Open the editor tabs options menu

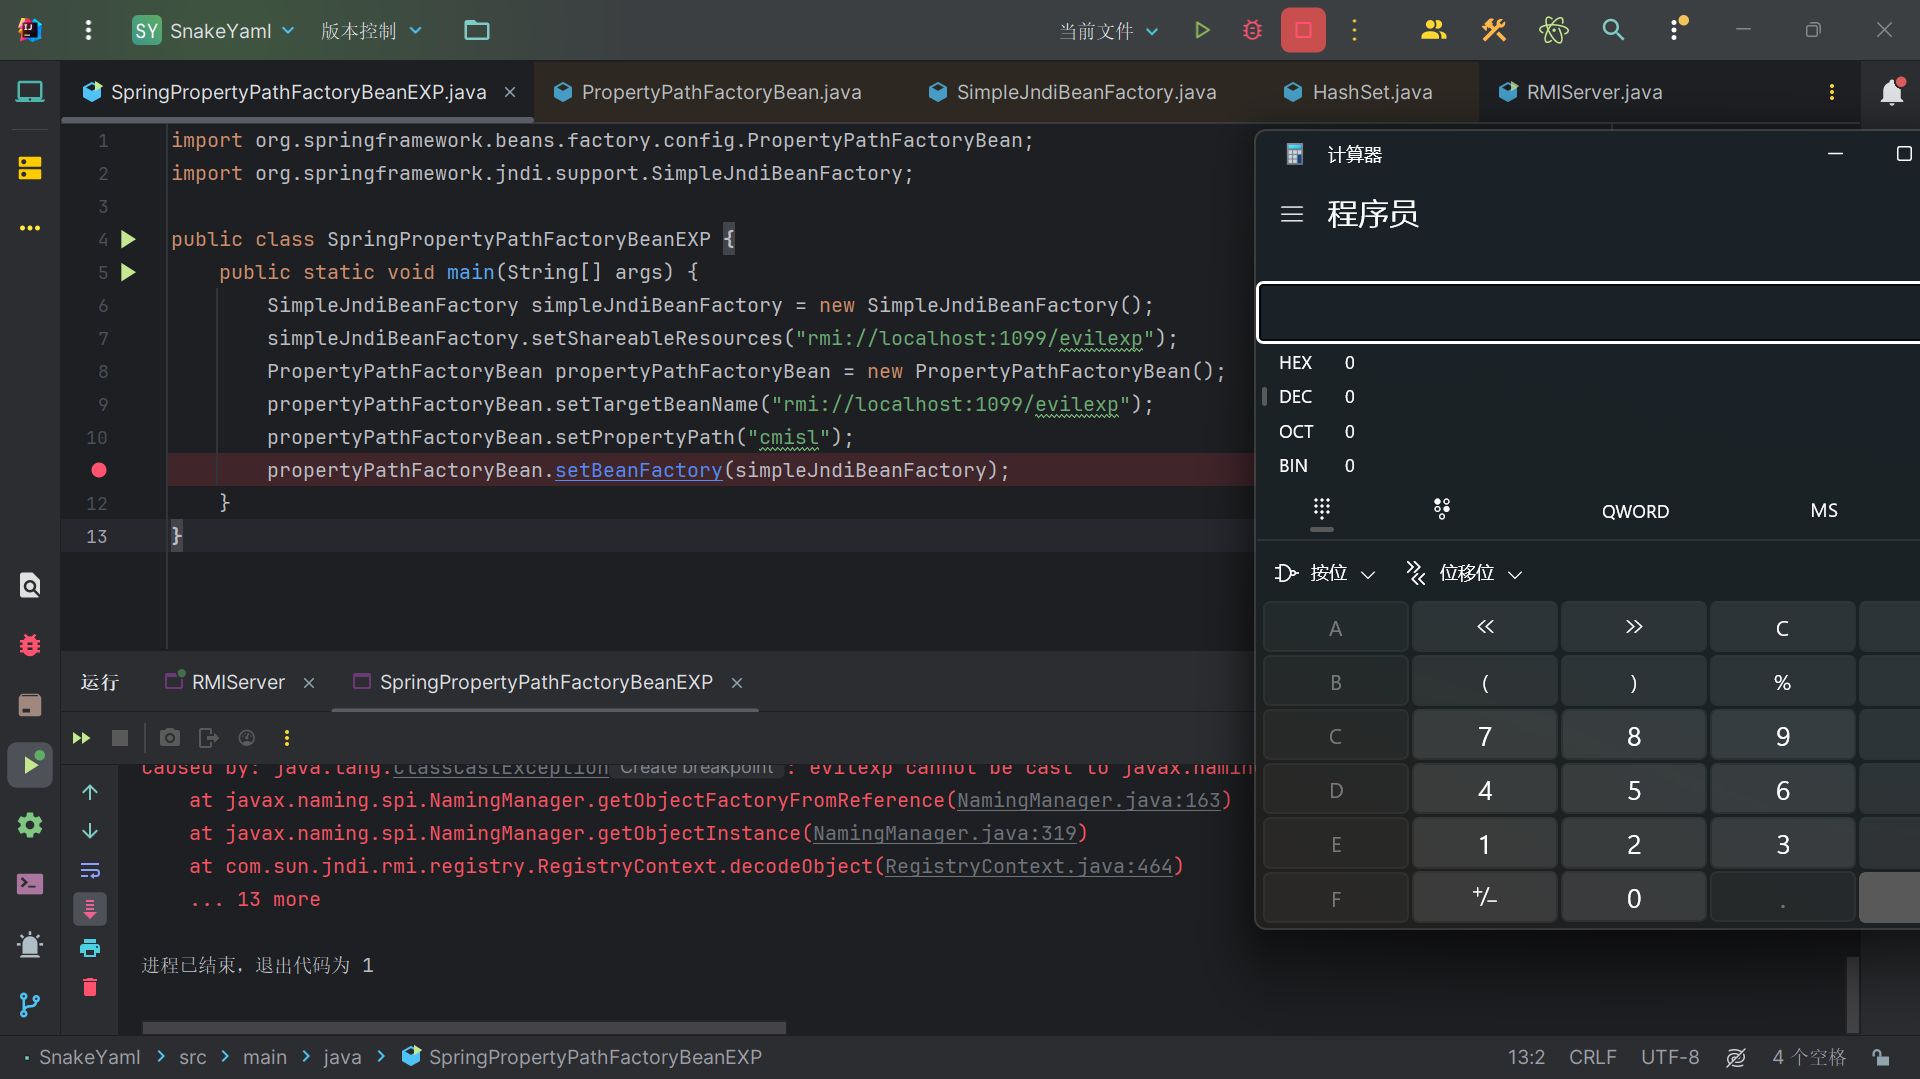pyautogui.click(x=1832, y=92)
